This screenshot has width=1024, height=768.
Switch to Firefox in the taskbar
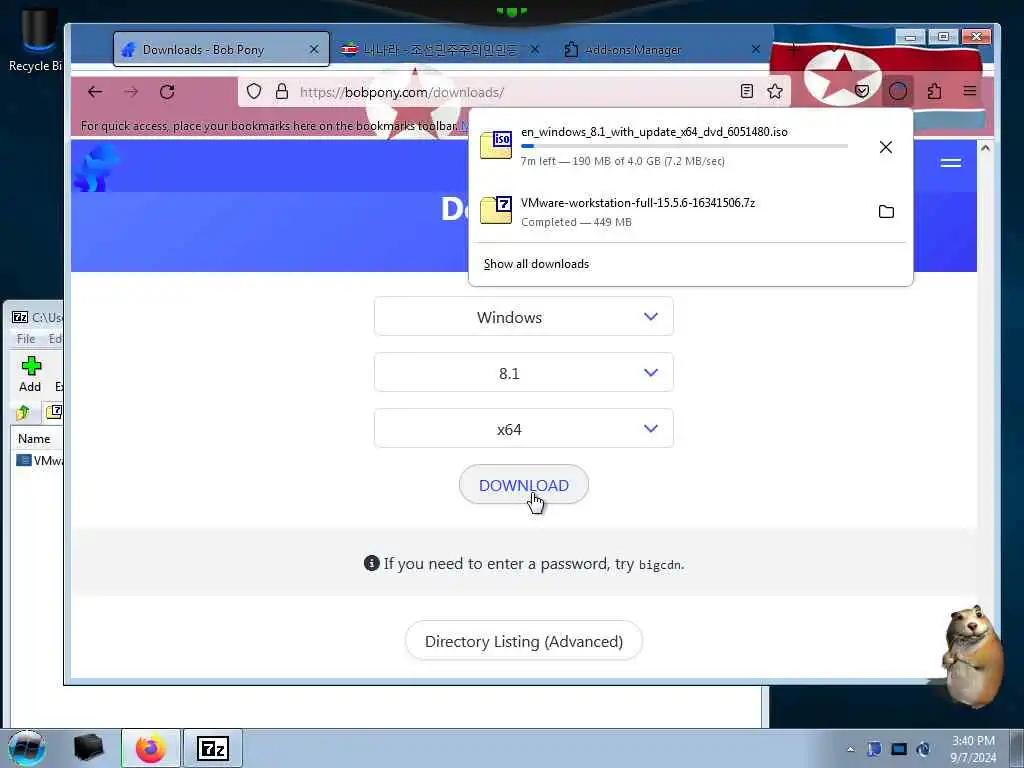click(151, 748)
